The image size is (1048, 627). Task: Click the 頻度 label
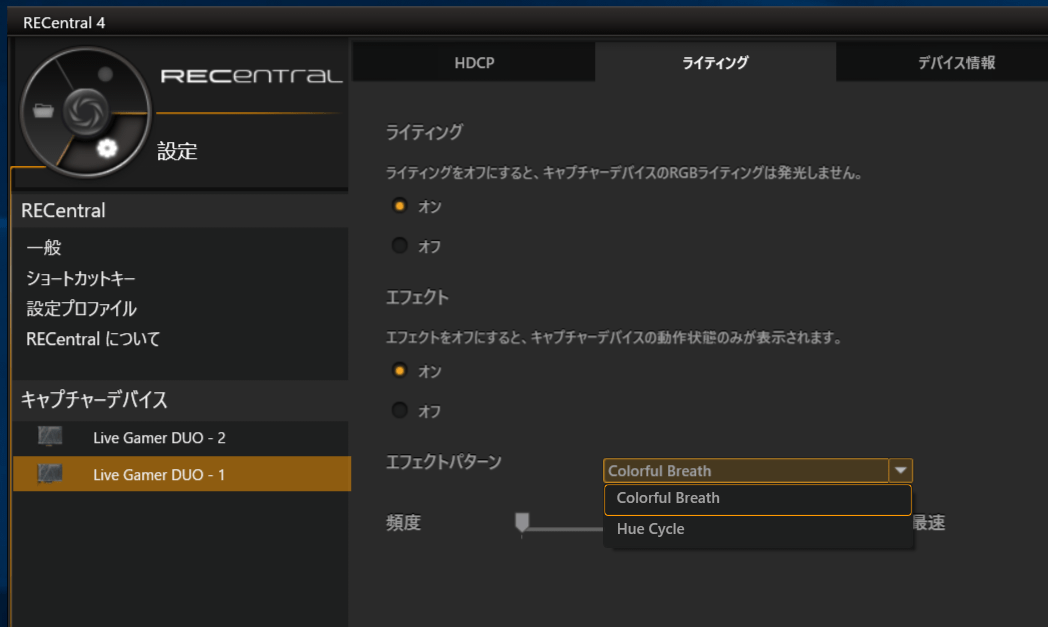point(403,522)
